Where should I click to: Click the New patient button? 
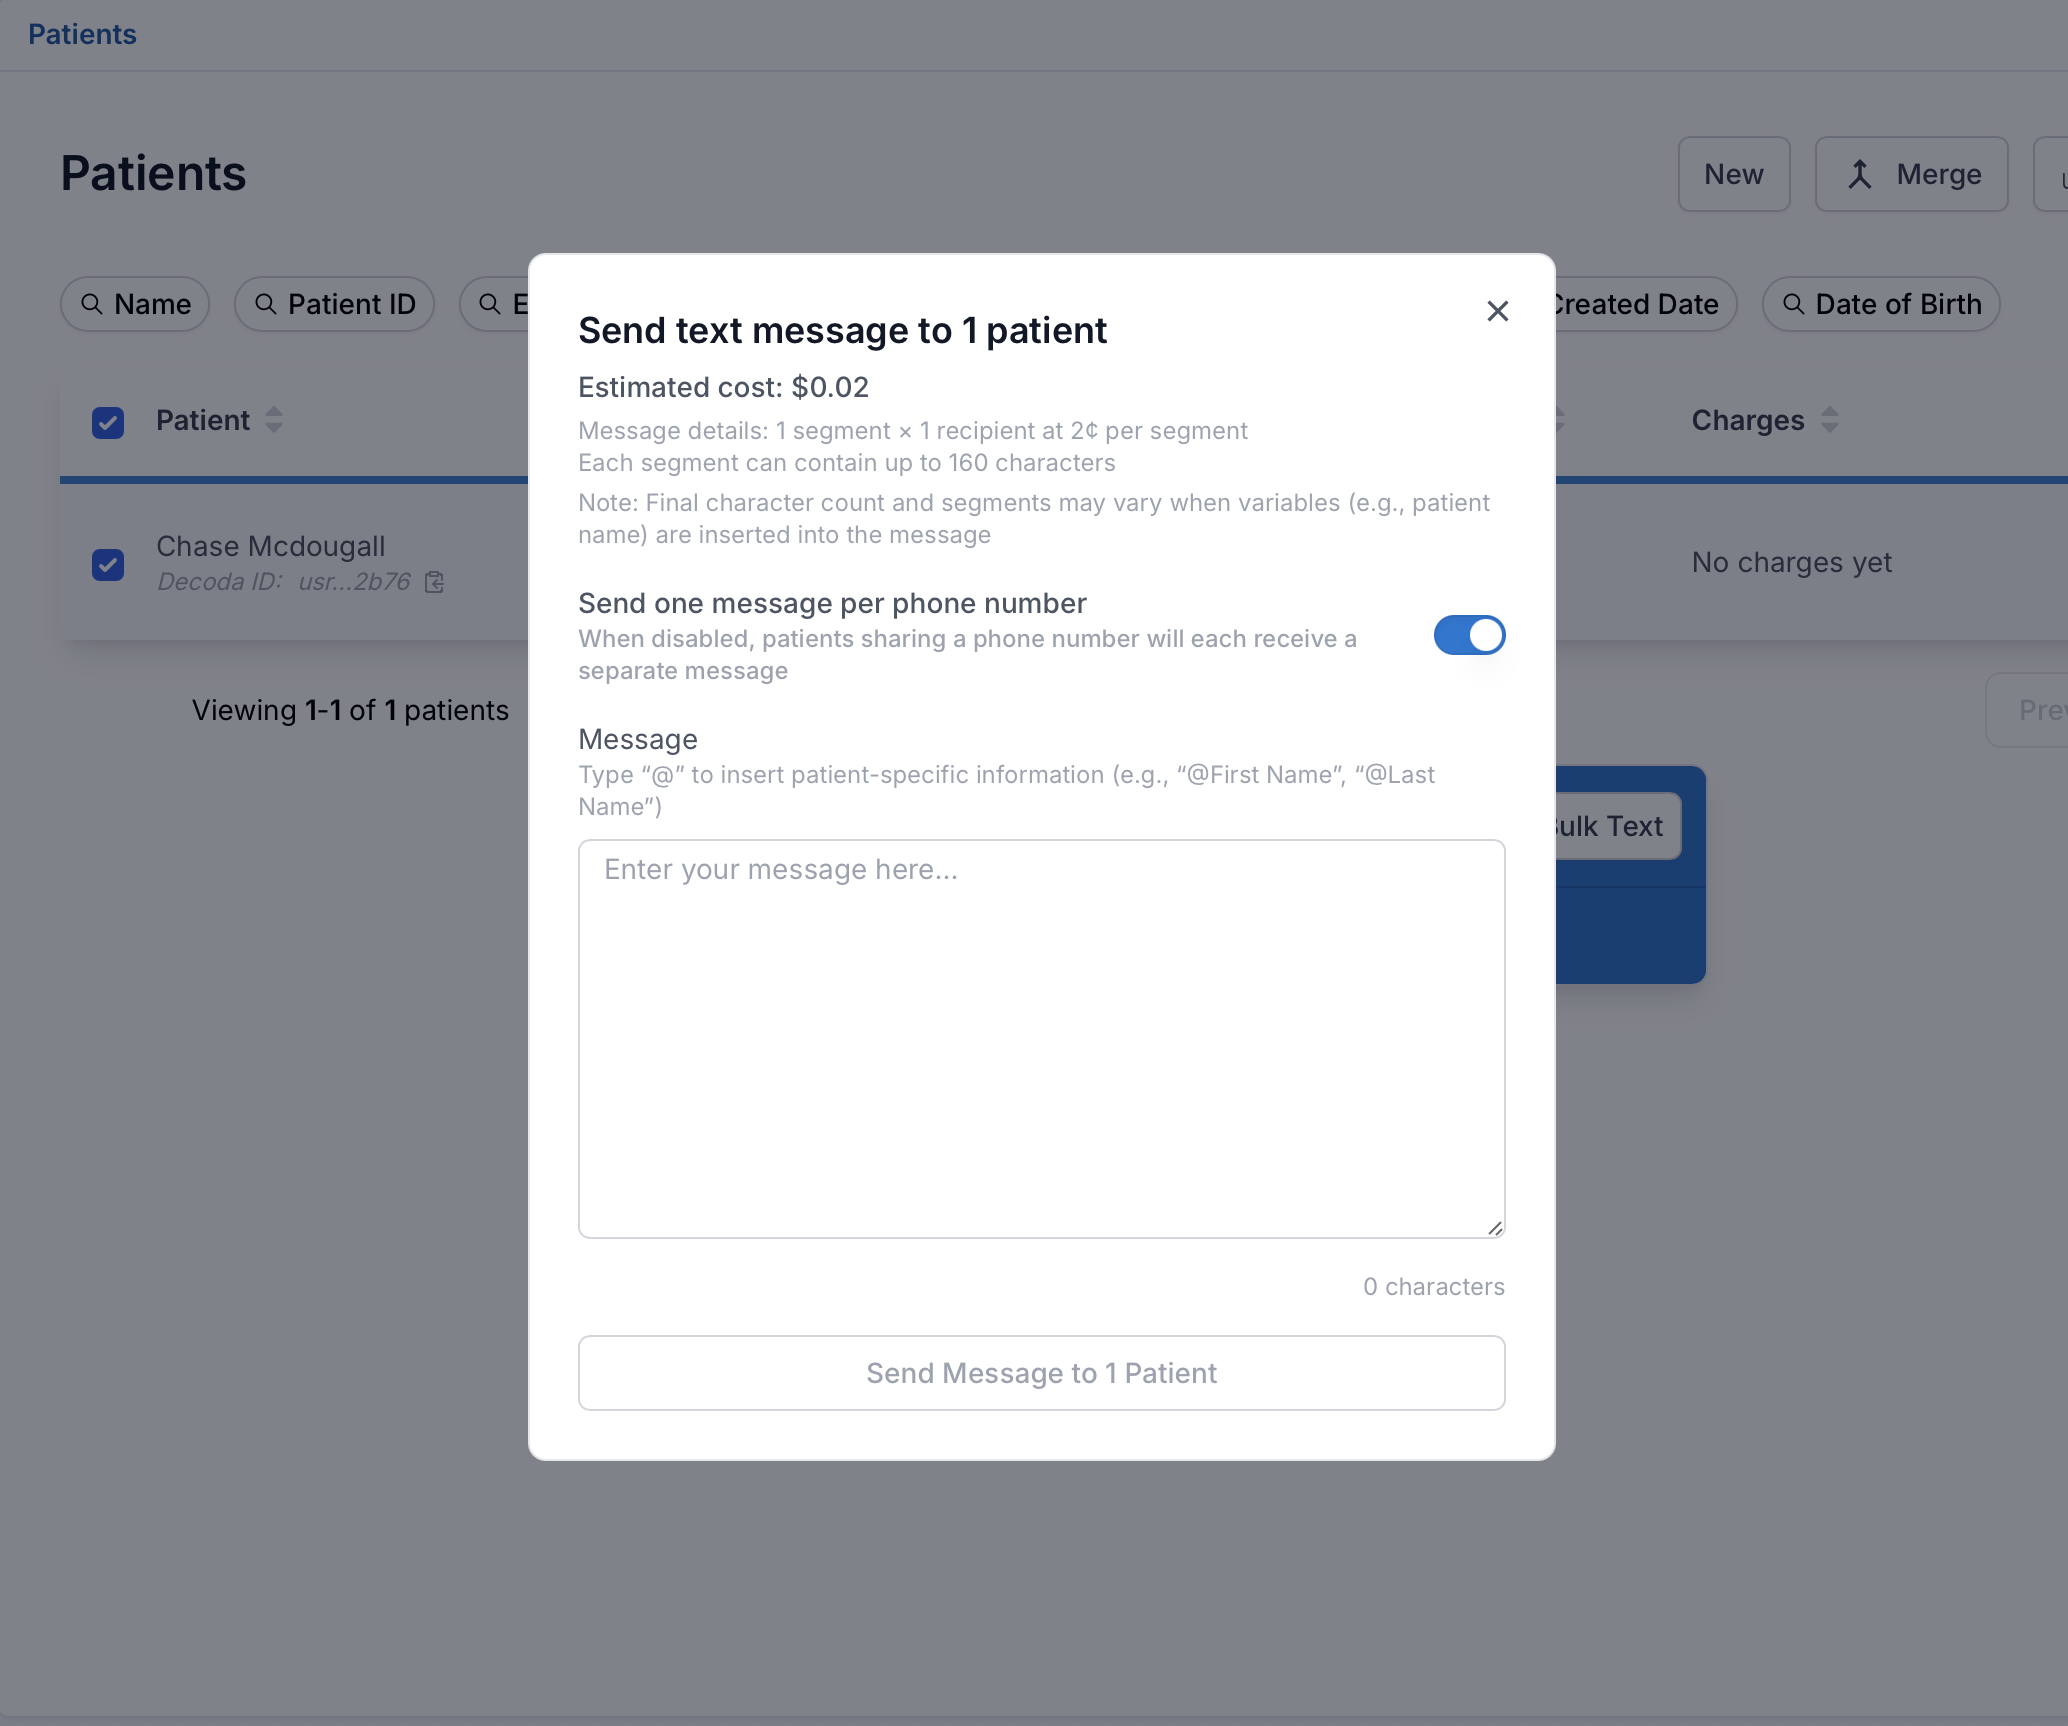pyautogui.click(x=1733, y=173)
